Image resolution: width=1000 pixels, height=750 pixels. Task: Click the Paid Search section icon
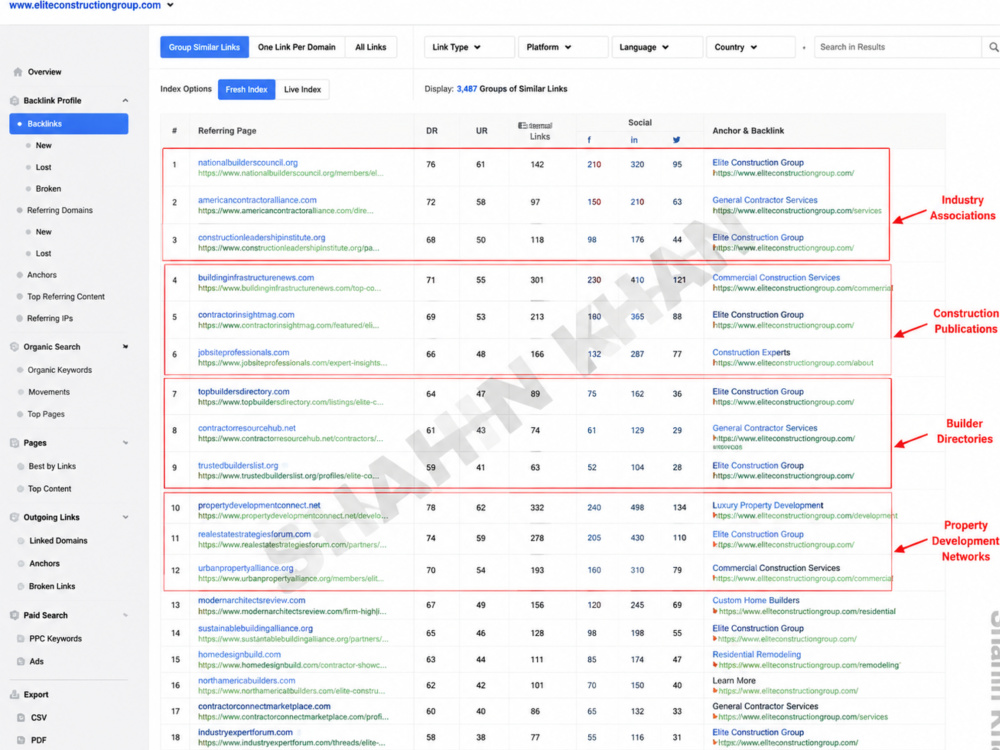[x=15, y=615]
